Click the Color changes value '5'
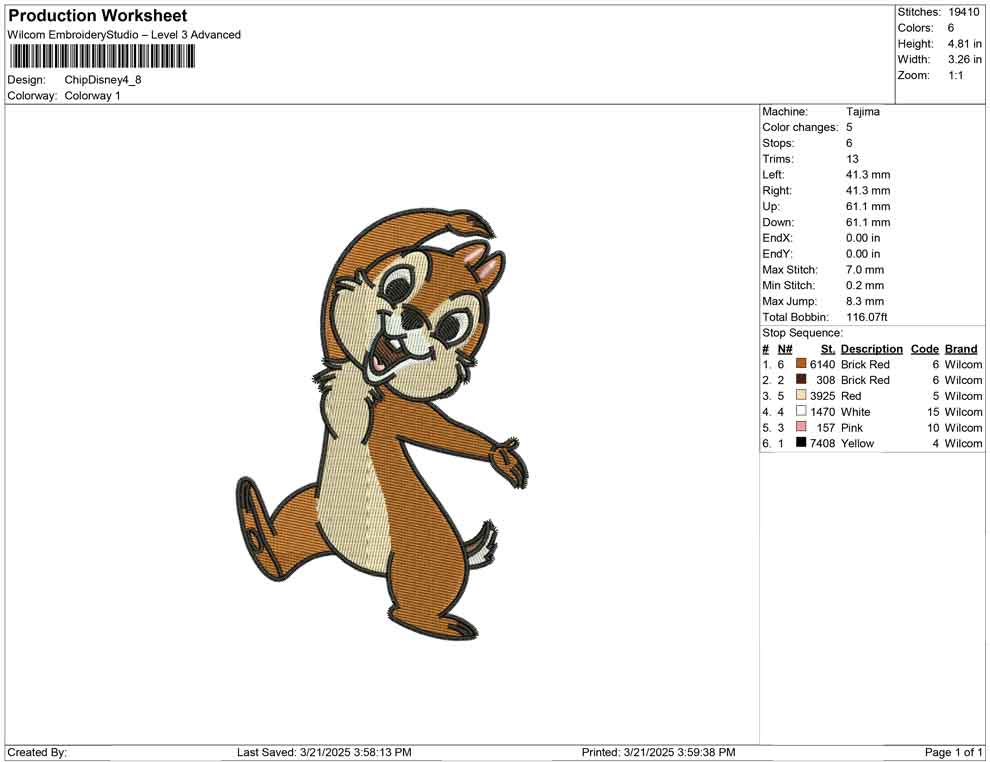The width and height of the screenshot is (990, 762). pyautogui.click(x=849, y=128)
